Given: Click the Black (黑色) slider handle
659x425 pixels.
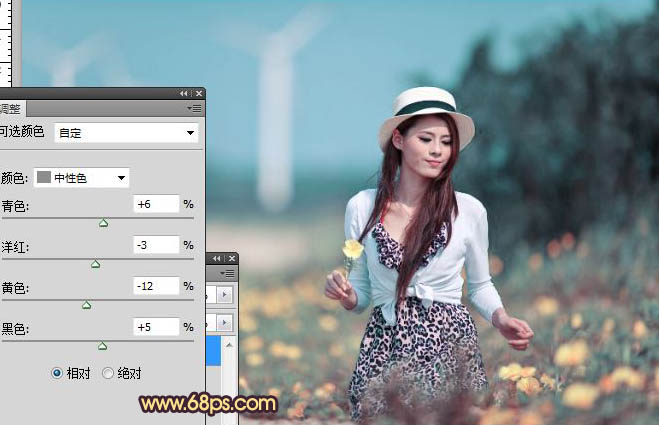Looking at the screenshot, I should click(x=102, y=346).
